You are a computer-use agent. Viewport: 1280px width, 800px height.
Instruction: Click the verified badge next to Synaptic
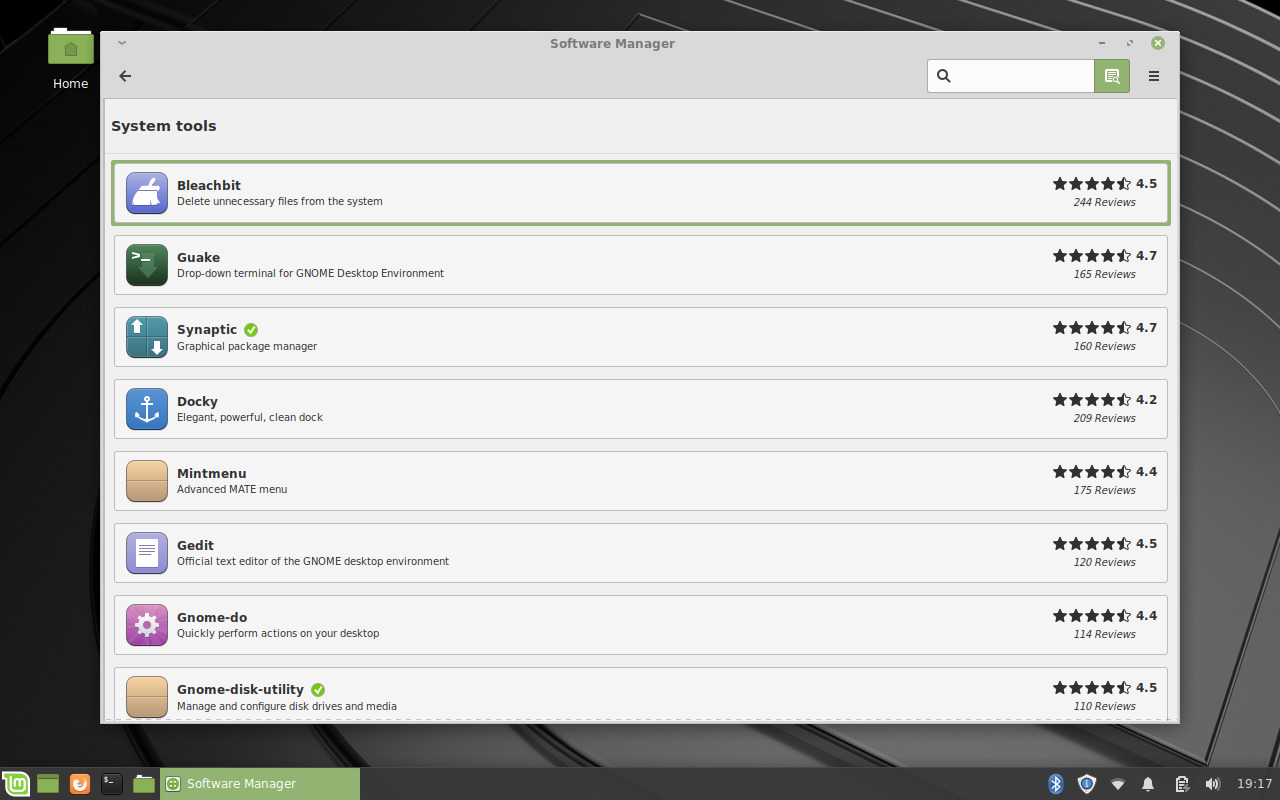pos(251,329)
